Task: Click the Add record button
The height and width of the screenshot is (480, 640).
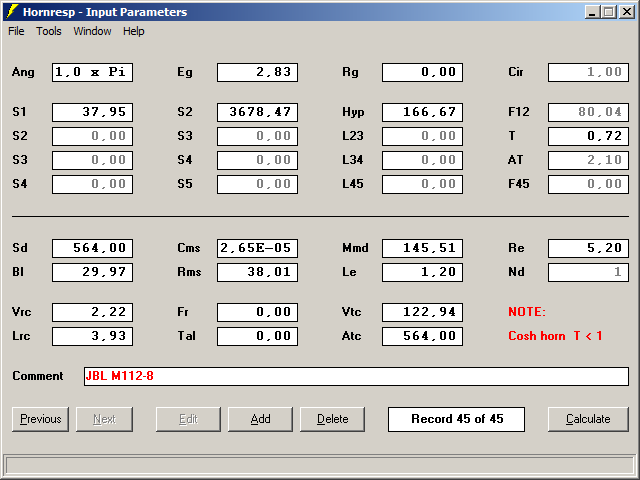Action: (x=260, y=419)
